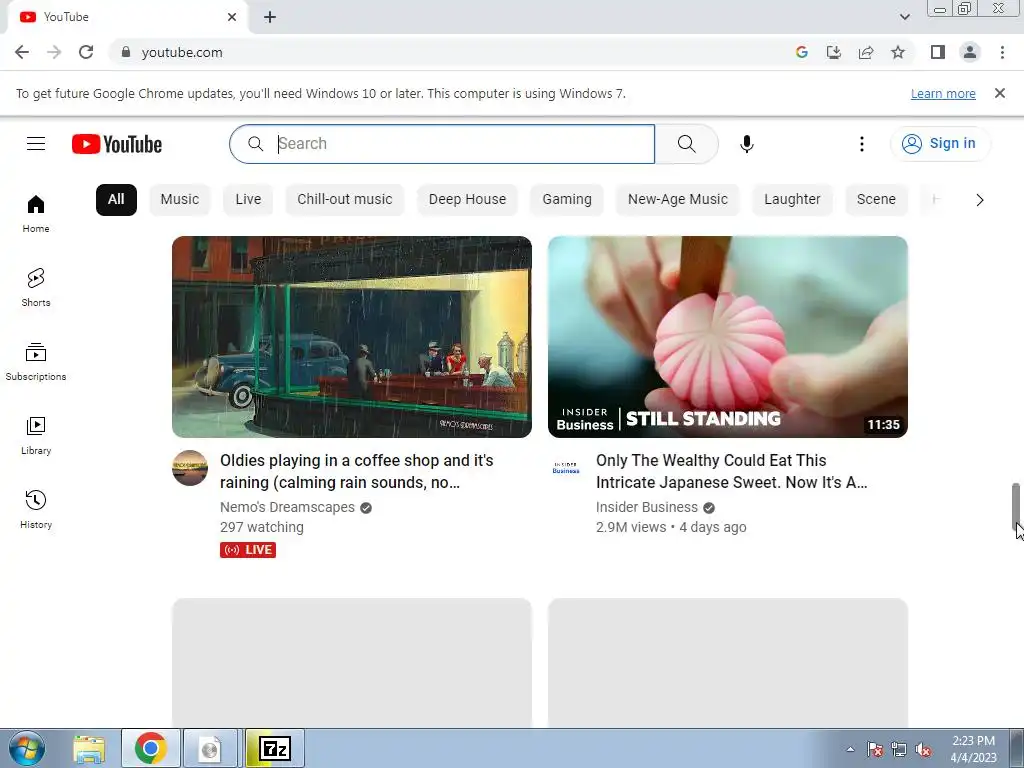The width and height of the screenshot is (1024, 768).
Task: Select the Music filter chip
Action: (180, 199)
